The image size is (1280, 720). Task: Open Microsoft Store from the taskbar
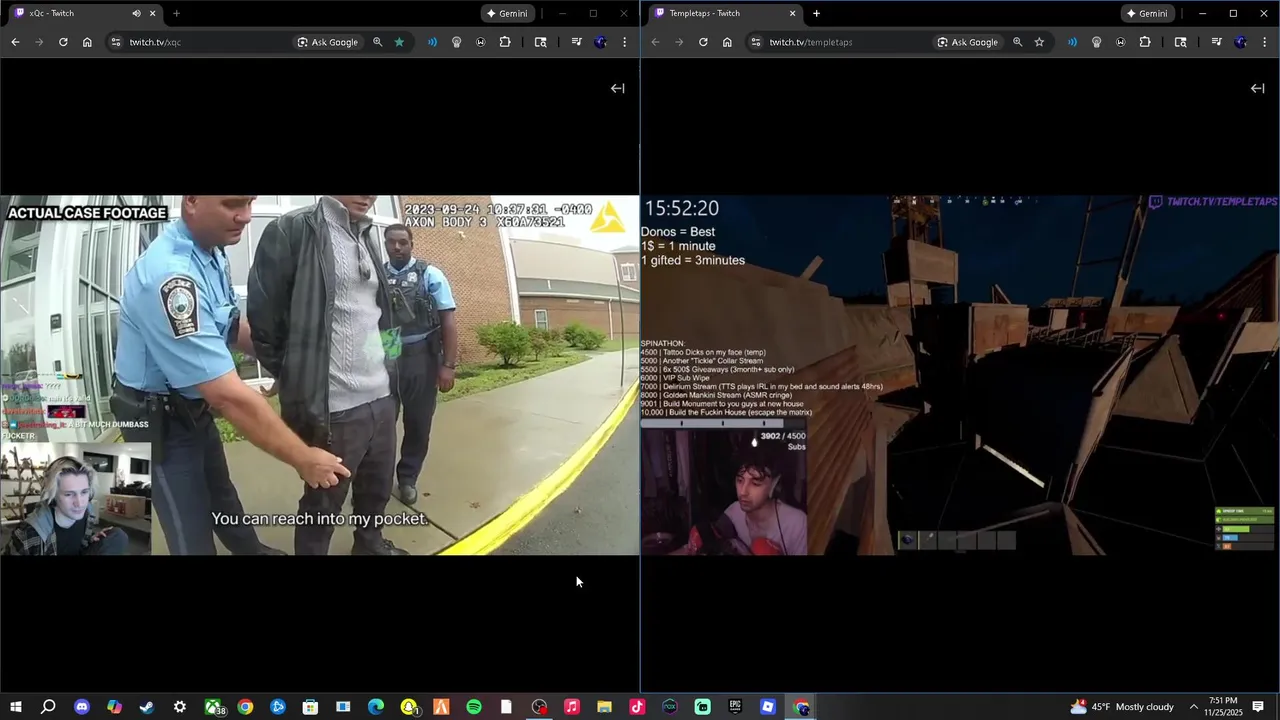[x=310, y=707]
